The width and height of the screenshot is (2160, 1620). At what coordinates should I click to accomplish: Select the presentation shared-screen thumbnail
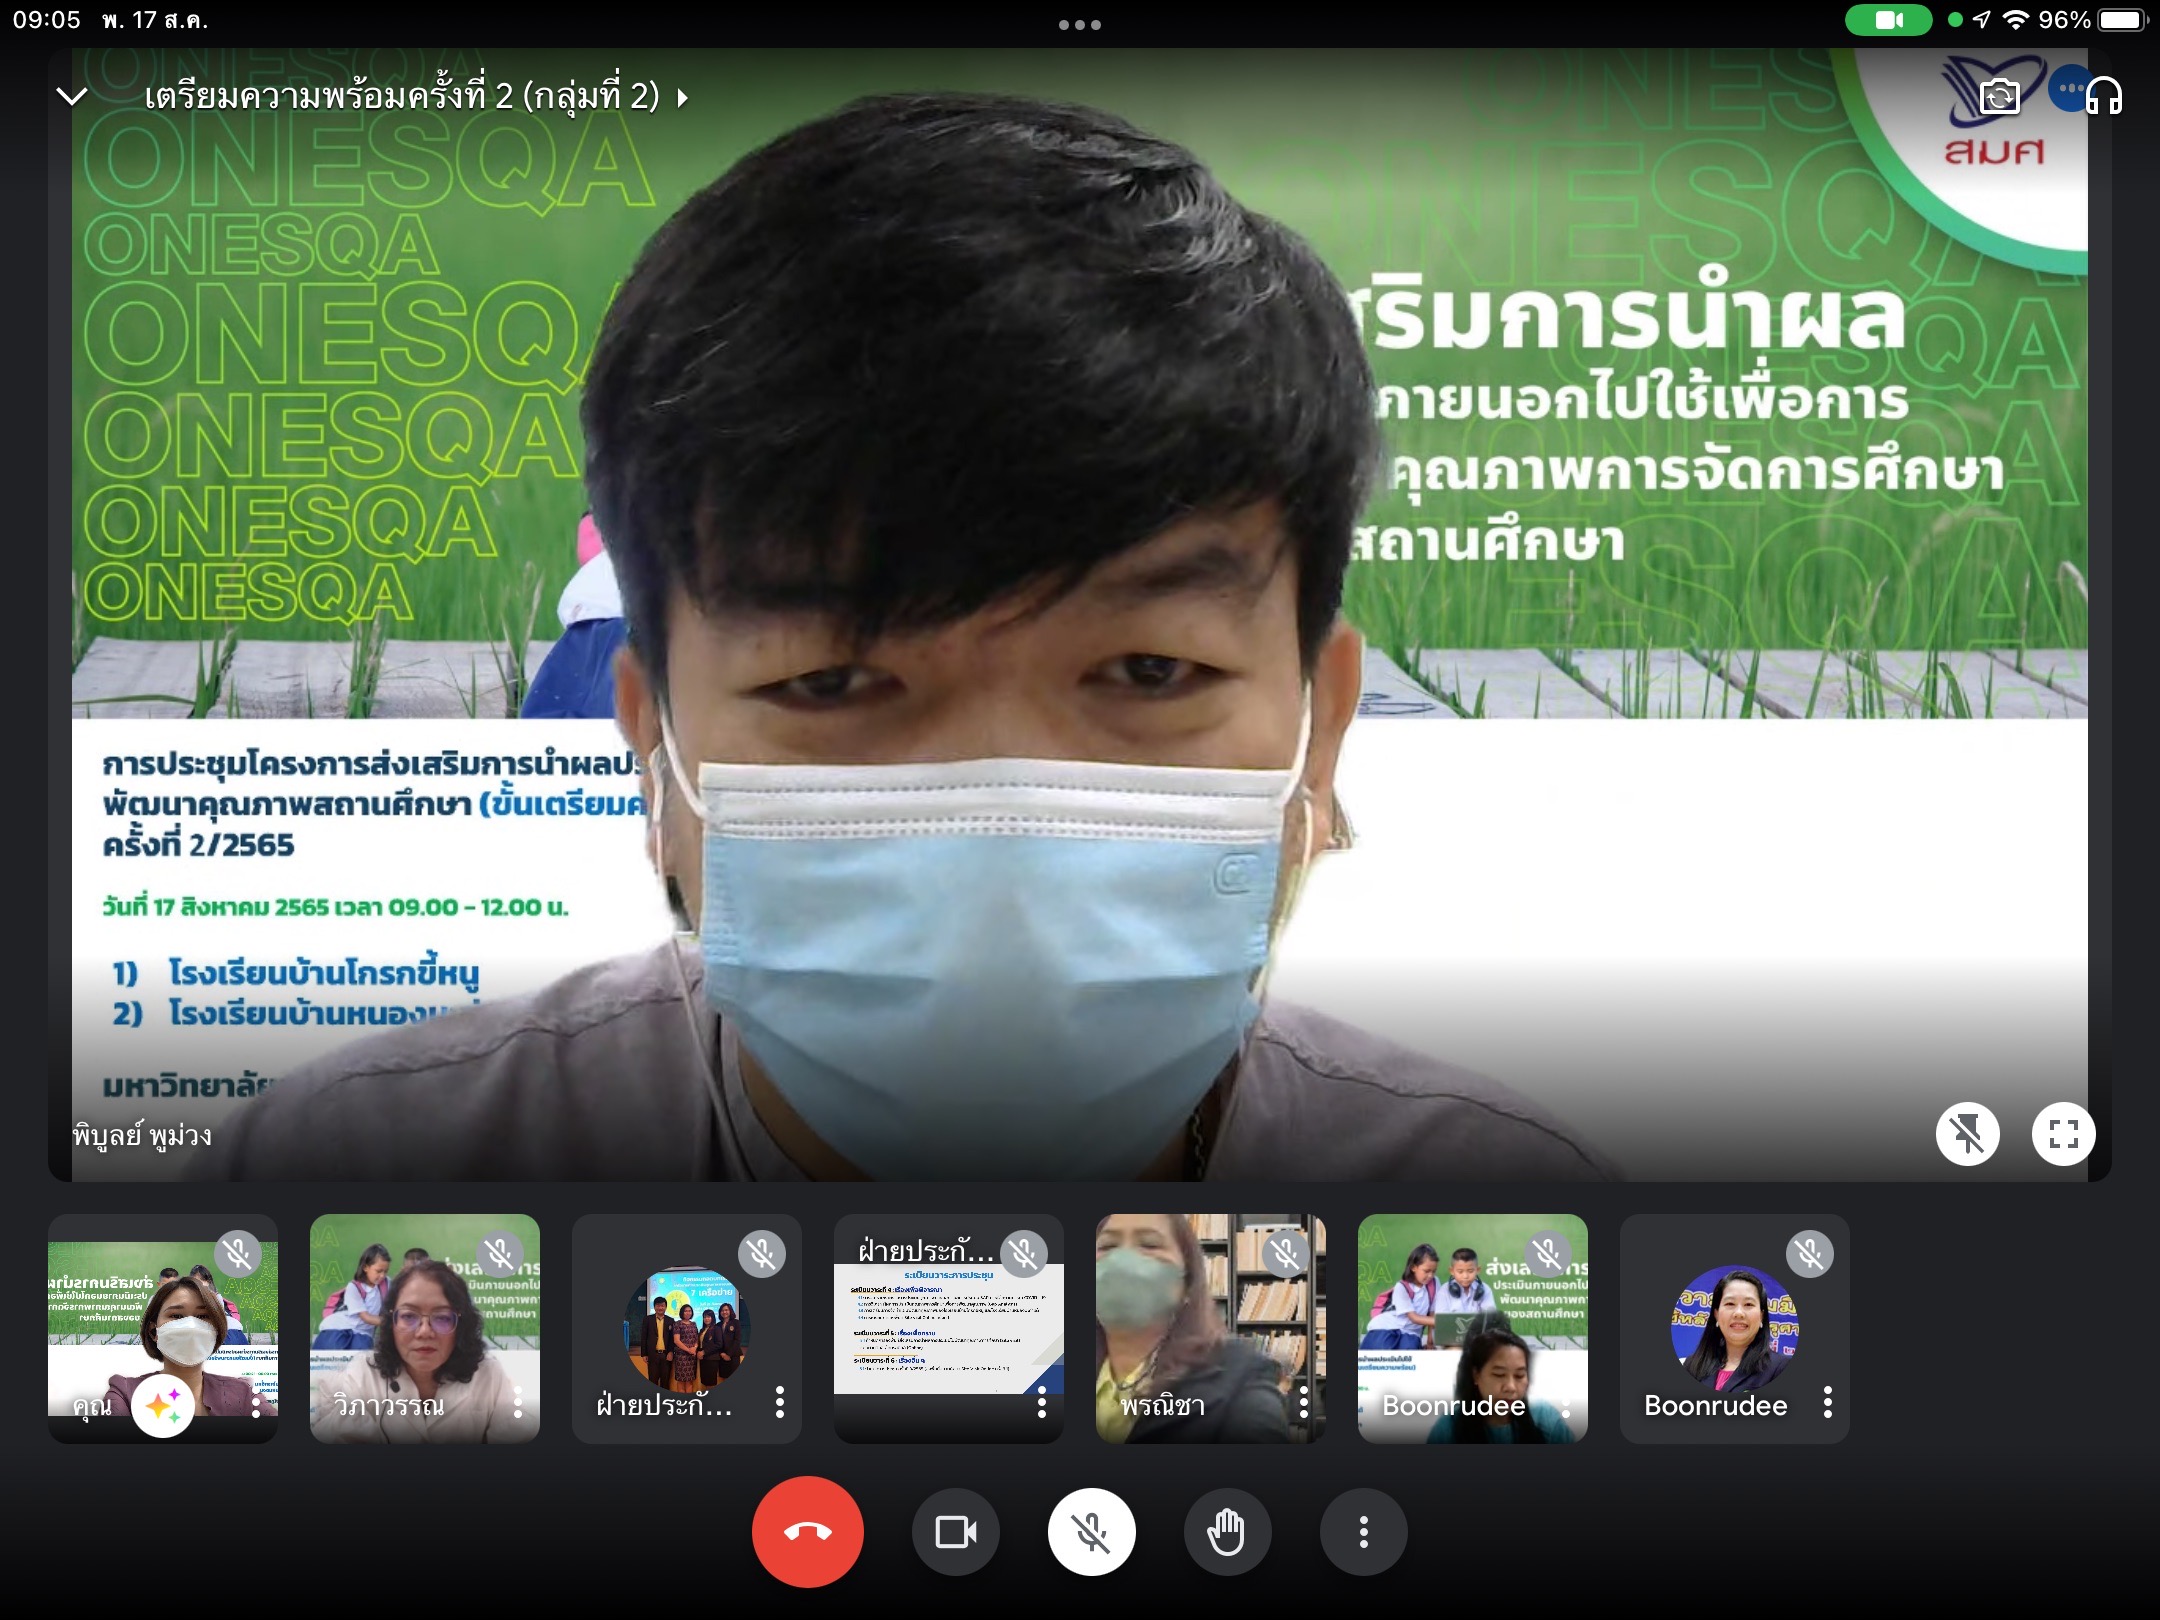[948, 1328]
